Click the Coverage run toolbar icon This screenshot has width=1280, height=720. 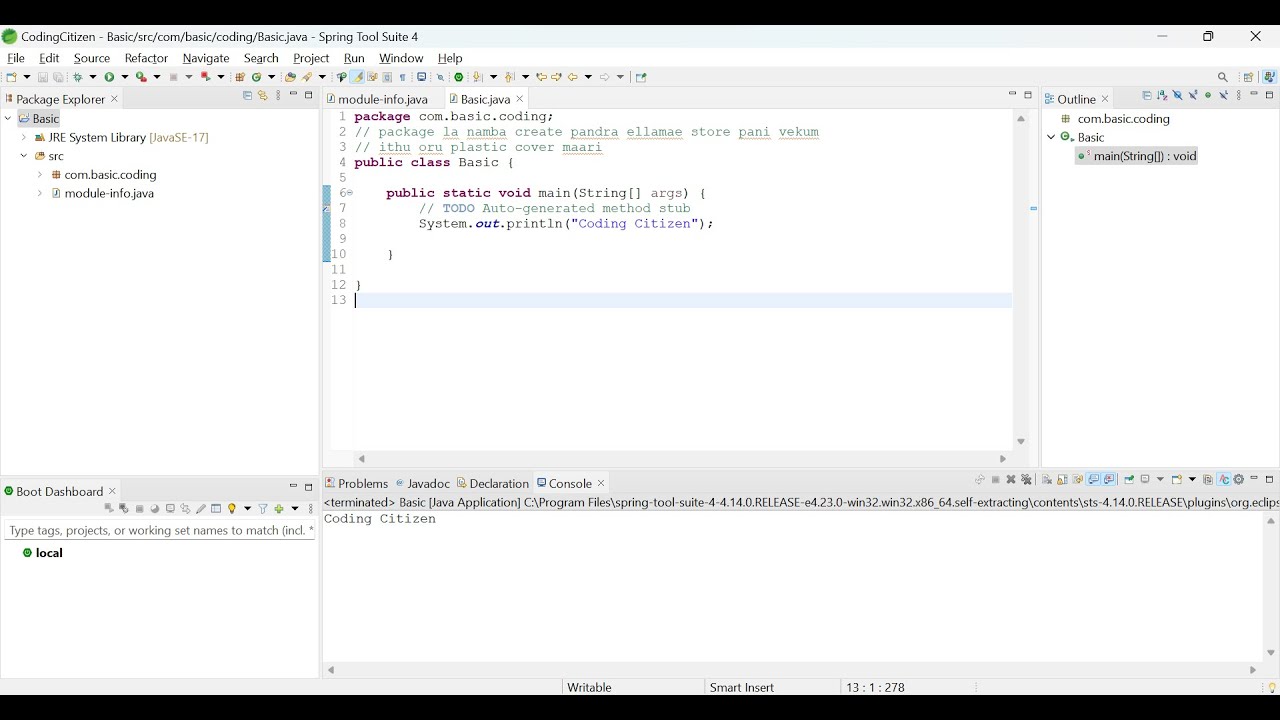pos(141,77)
